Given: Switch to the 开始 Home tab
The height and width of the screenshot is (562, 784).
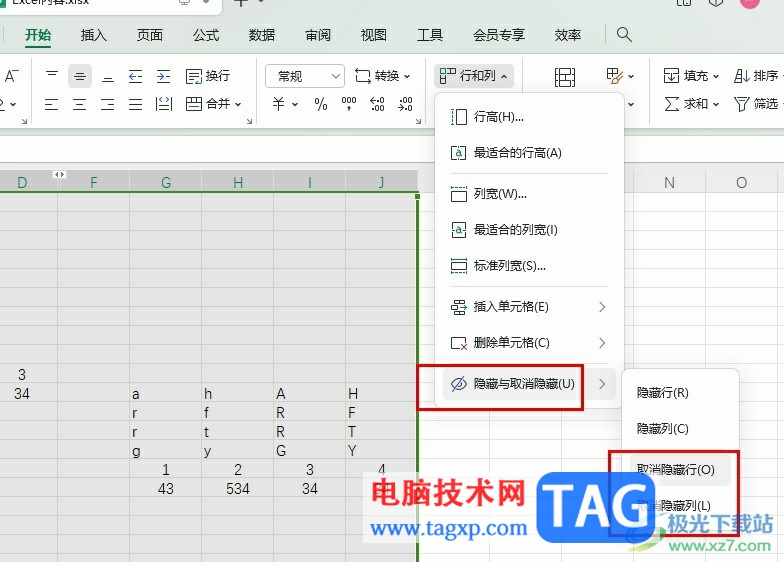Looking at the screenshot, I should (38, 35).
